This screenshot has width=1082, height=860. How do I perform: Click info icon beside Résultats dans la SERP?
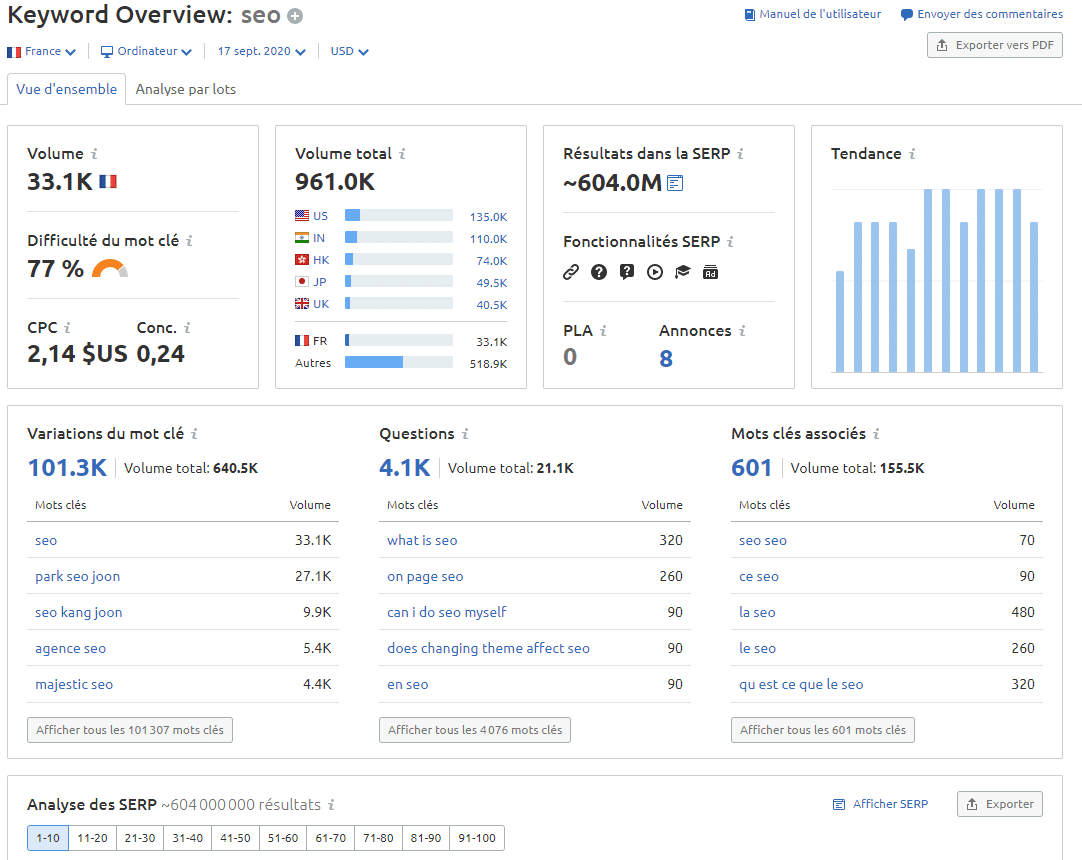[740, 154]
